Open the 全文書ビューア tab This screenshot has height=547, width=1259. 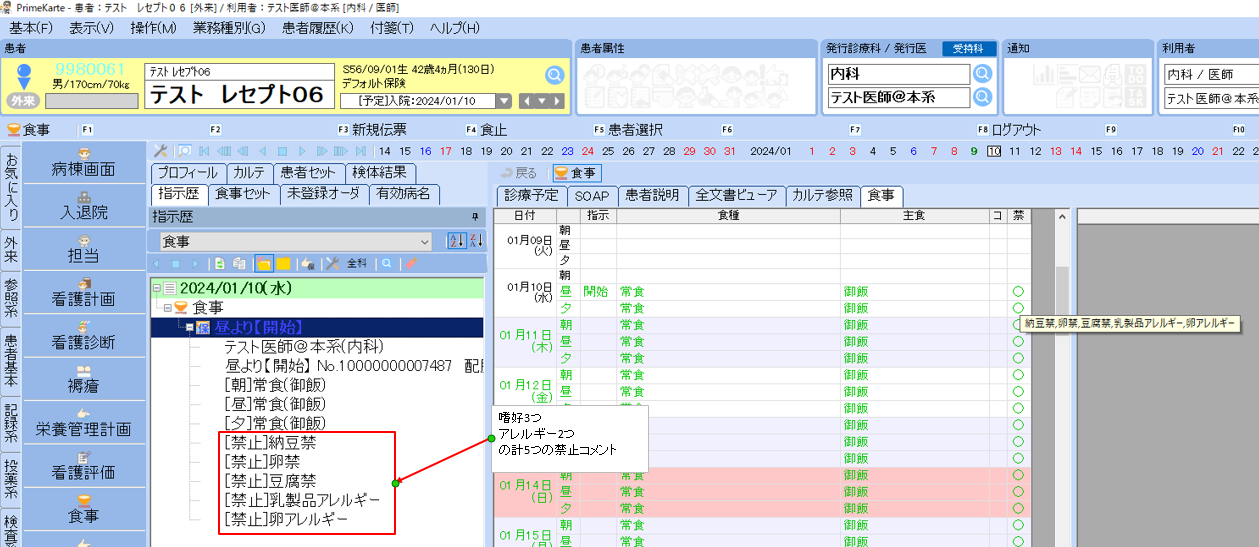click(x=737, y=195)
